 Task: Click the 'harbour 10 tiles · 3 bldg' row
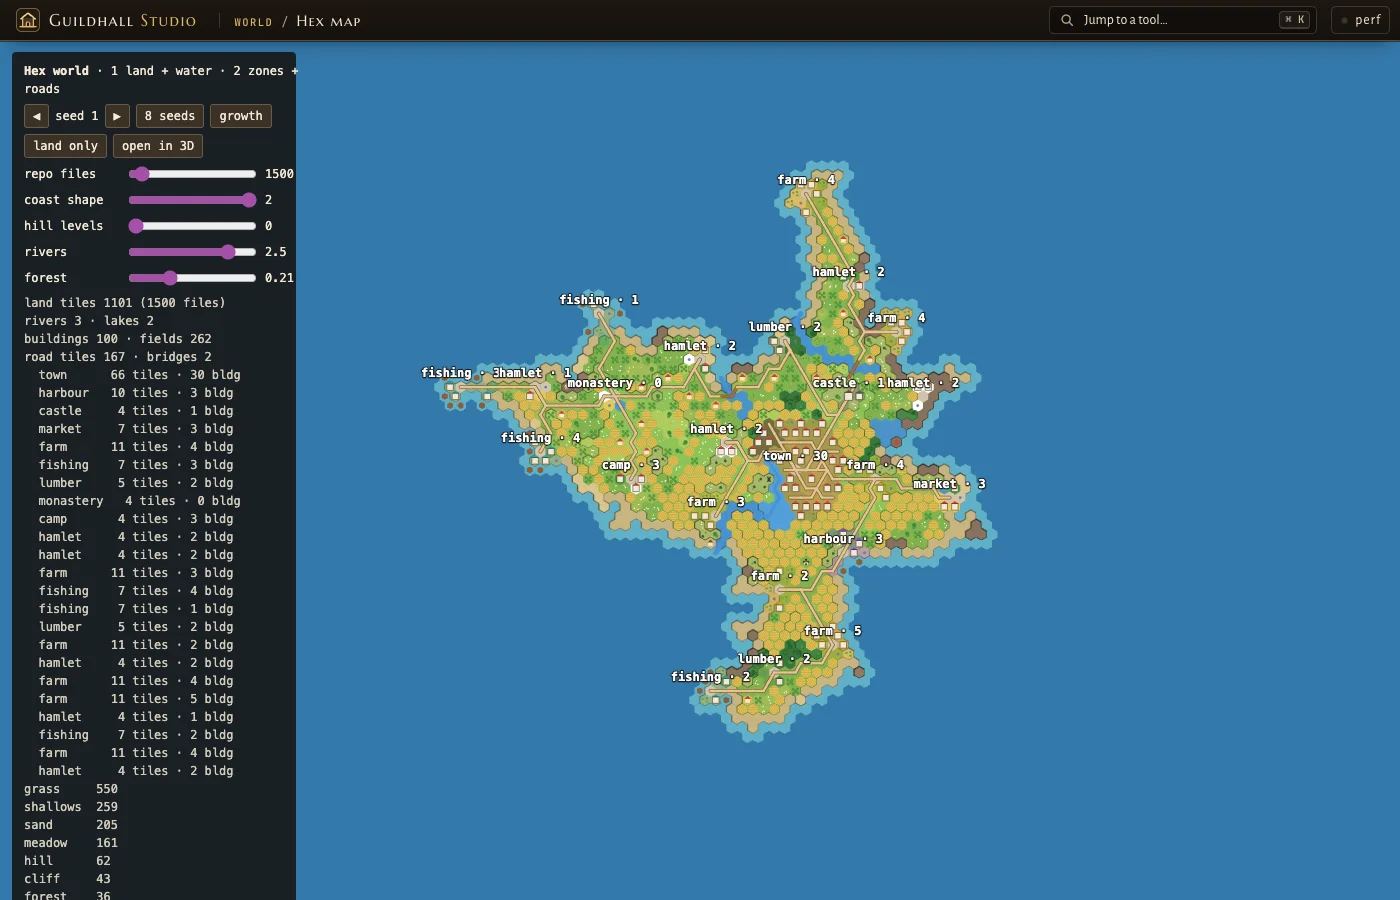135,393
